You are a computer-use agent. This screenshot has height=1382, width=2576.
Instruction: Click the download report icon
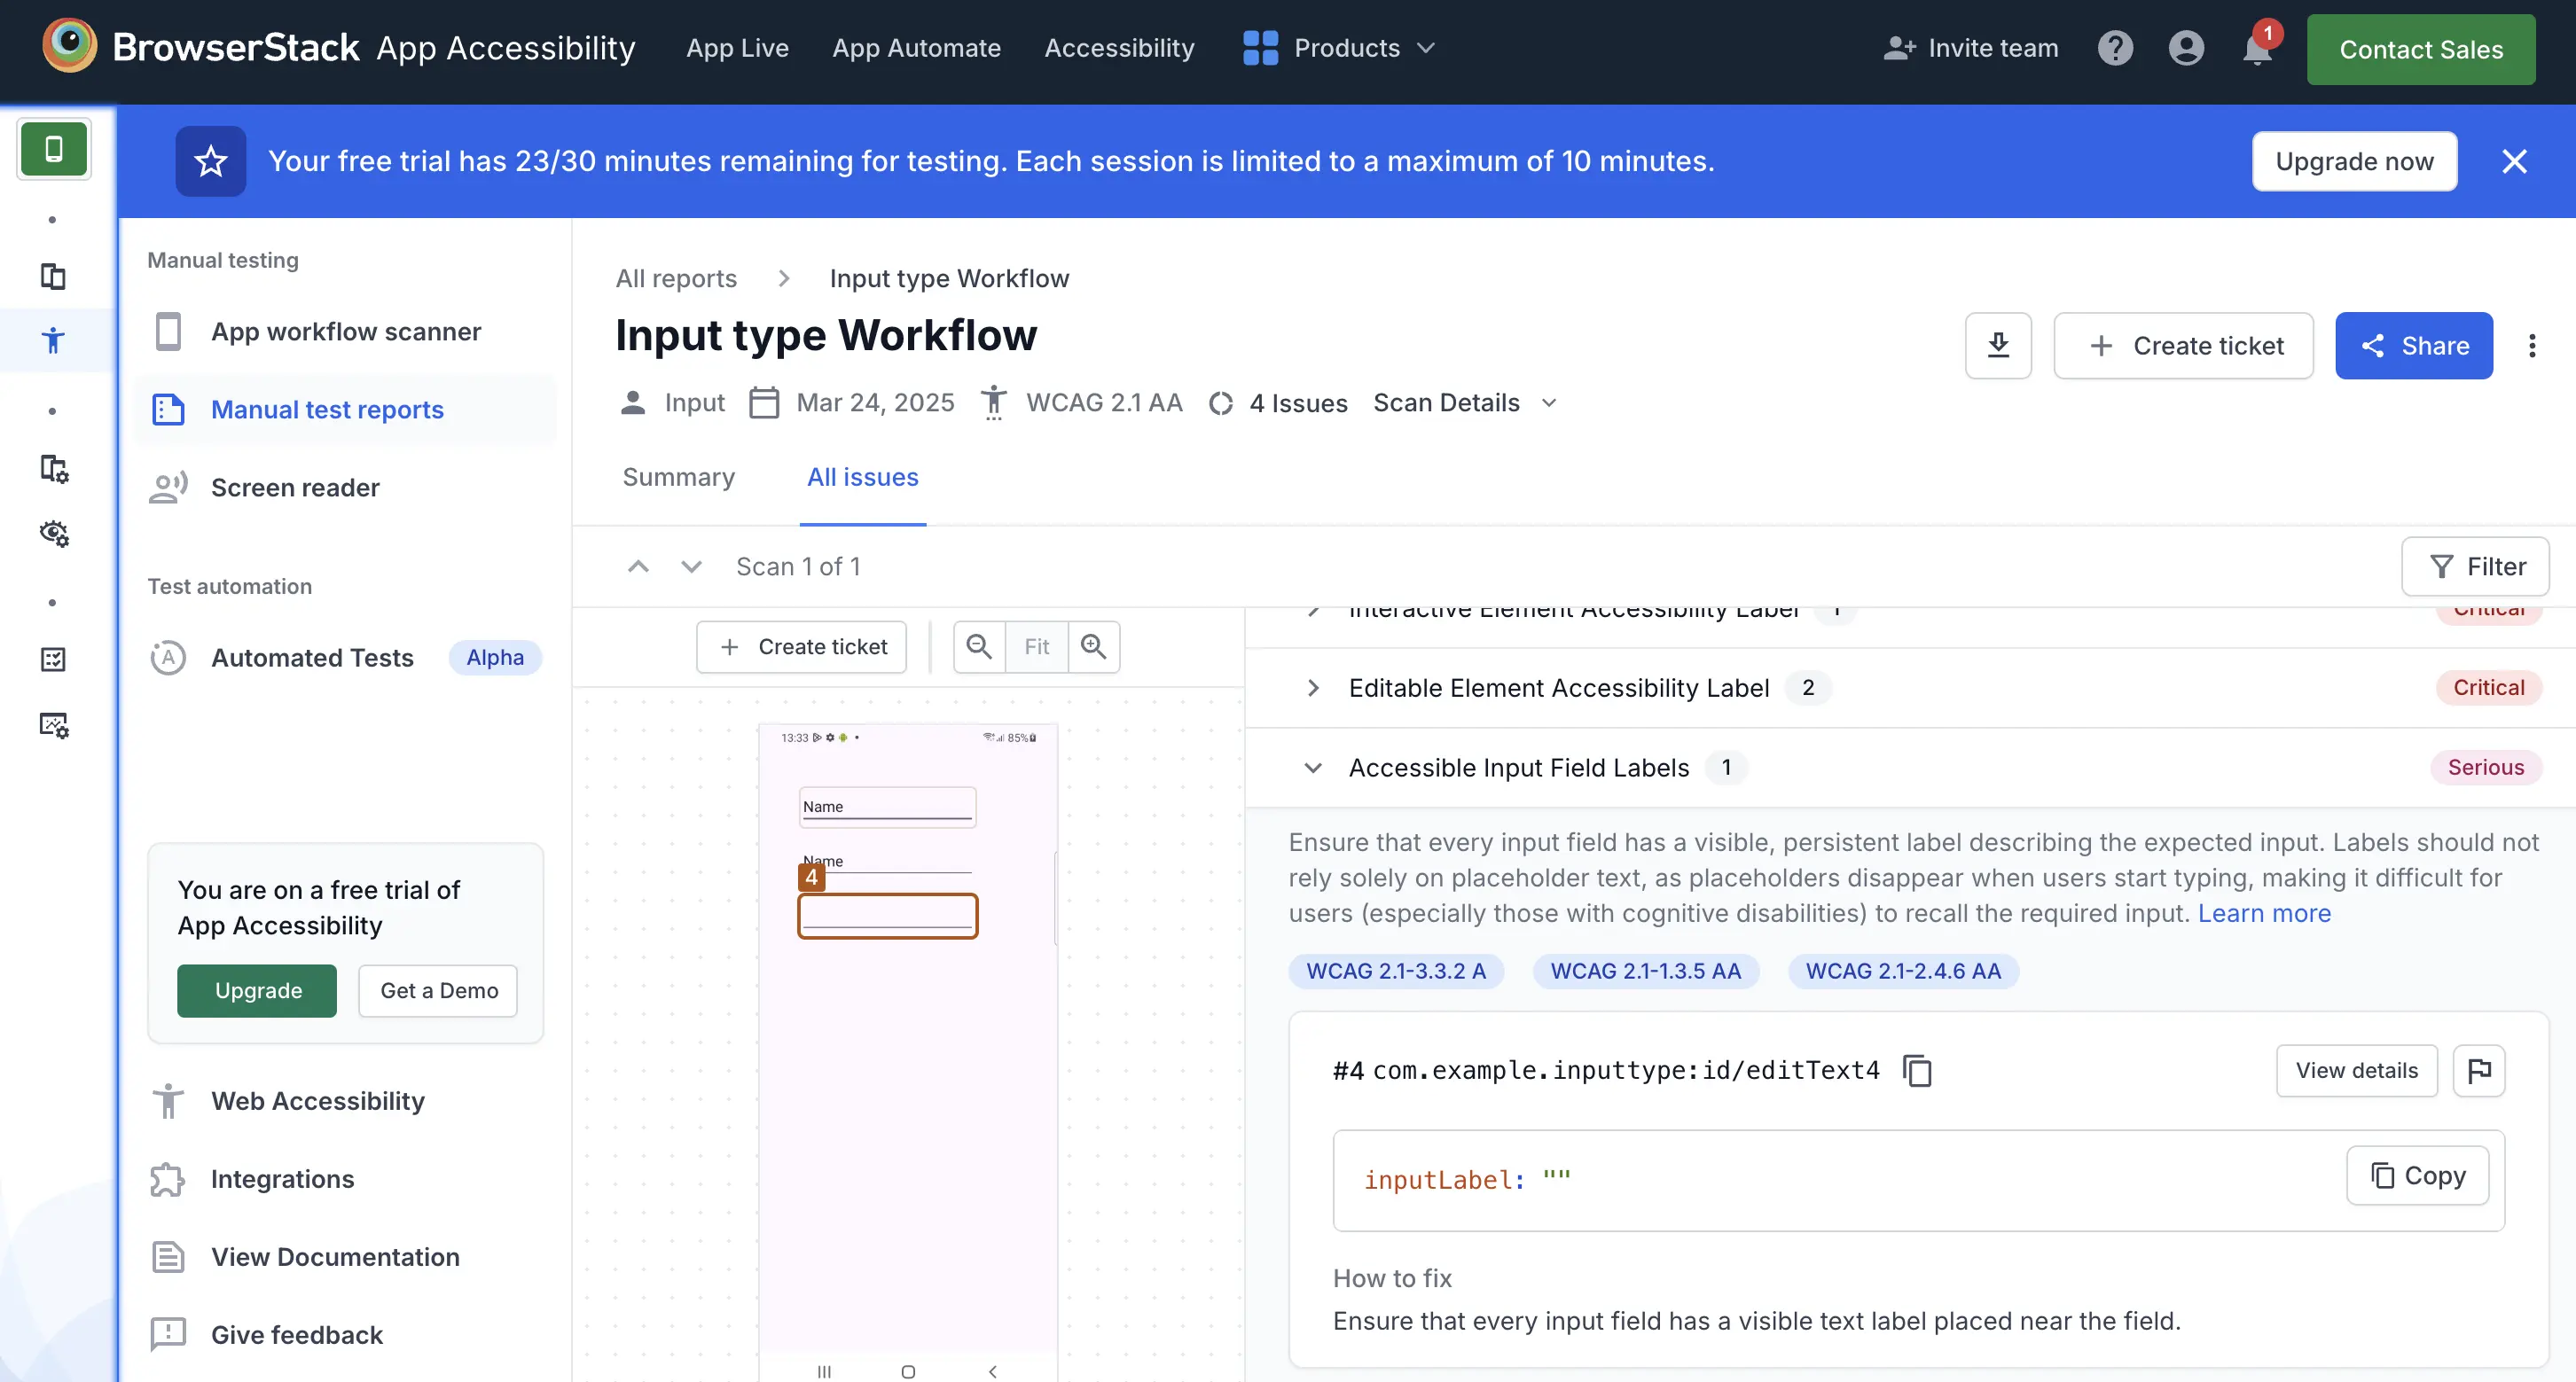(x=1998, y=345)
